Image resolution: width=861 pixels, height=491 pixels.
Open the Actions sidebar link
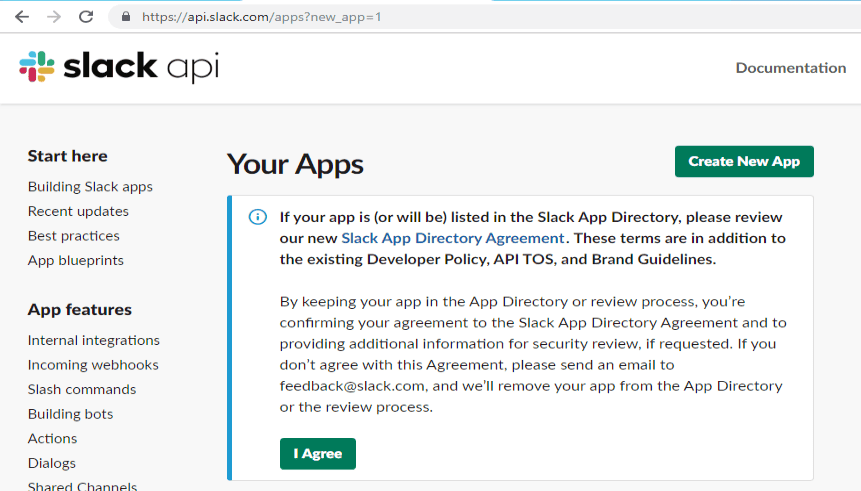click(x=52, y=438)
